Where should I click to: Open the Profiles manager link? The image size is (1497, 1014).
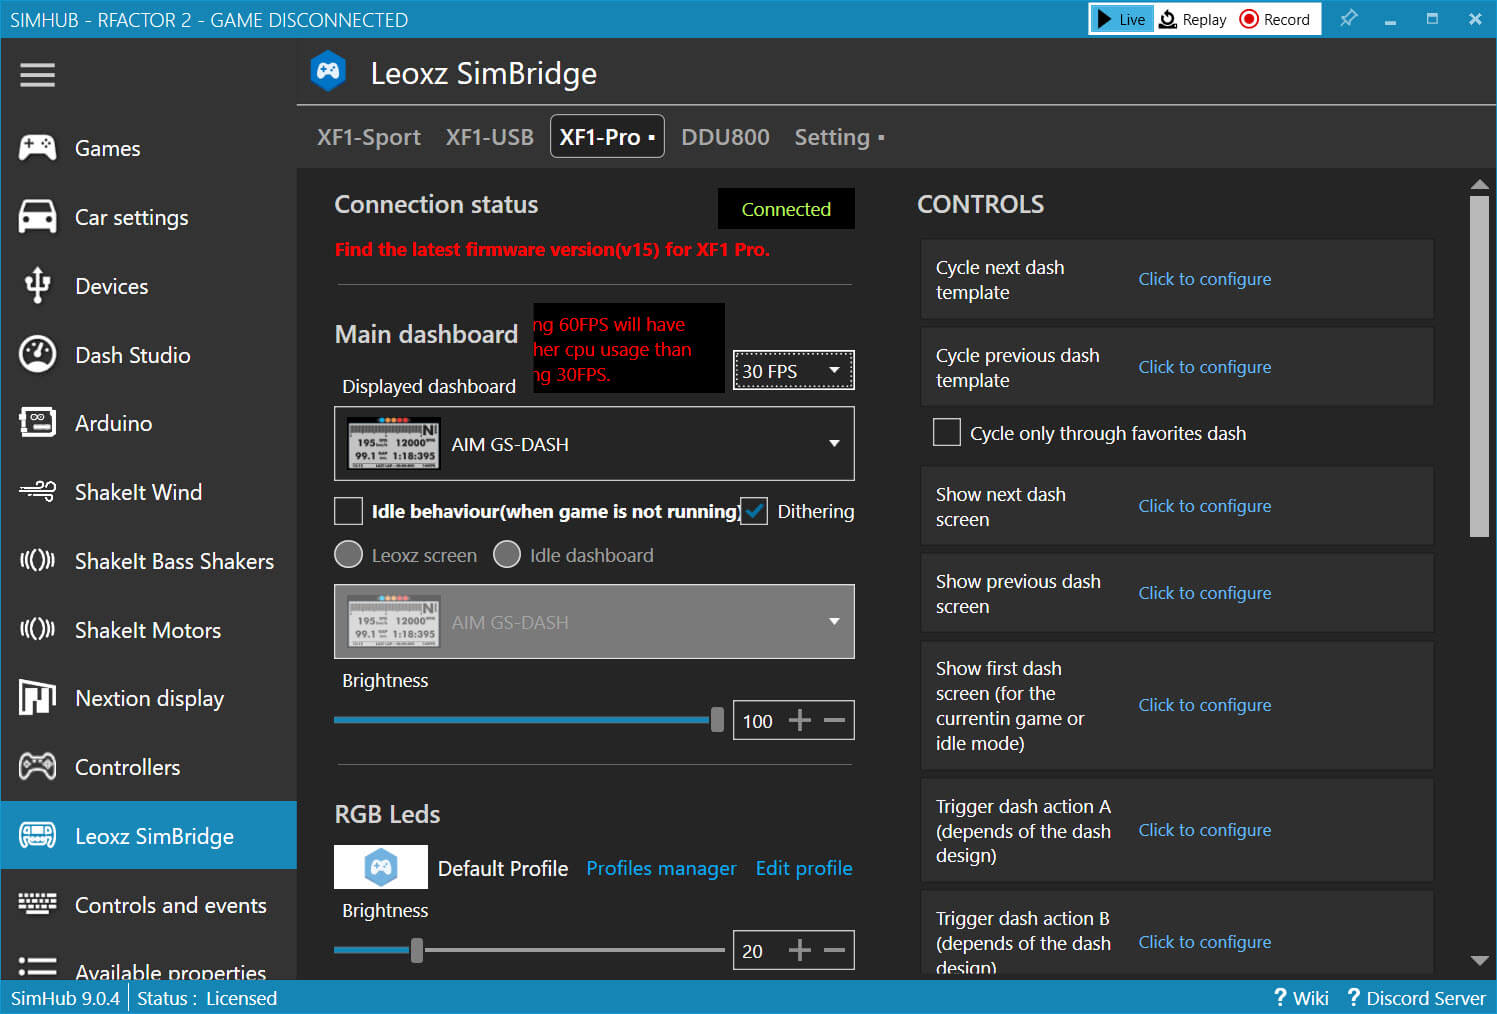[661, 868]
